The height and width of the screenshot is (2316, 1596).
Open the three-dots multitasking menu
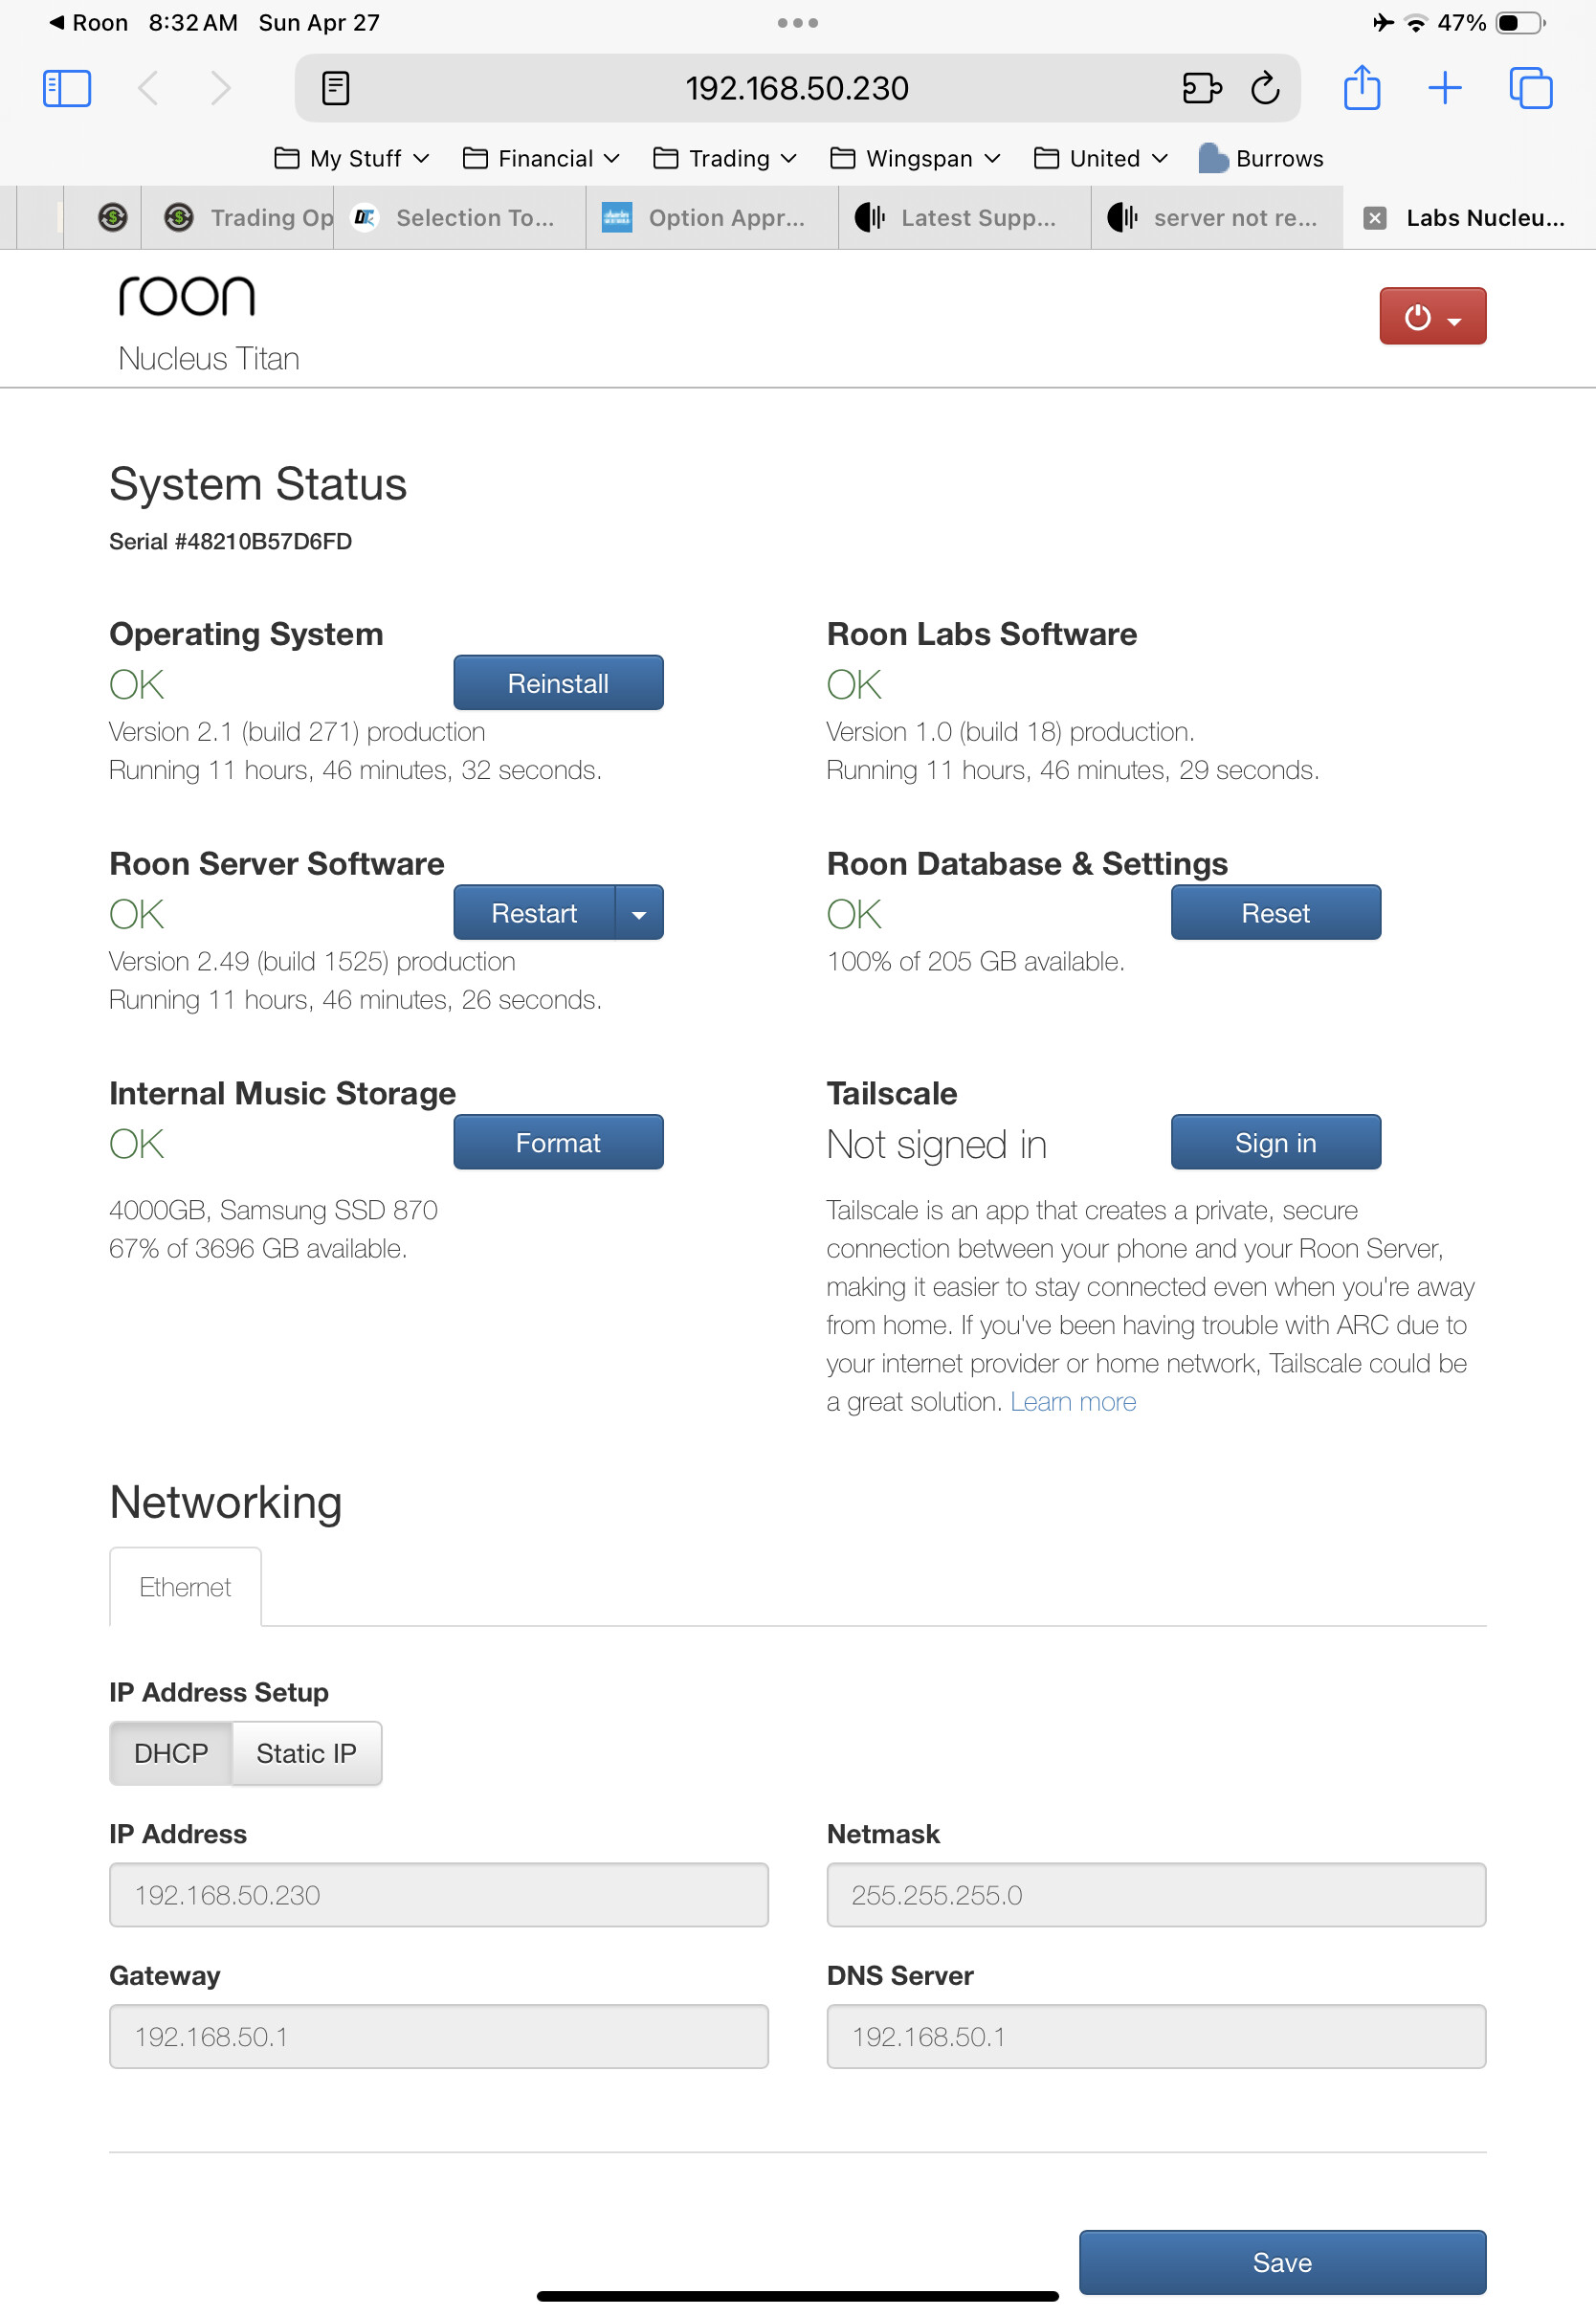(x=798, y=22)
